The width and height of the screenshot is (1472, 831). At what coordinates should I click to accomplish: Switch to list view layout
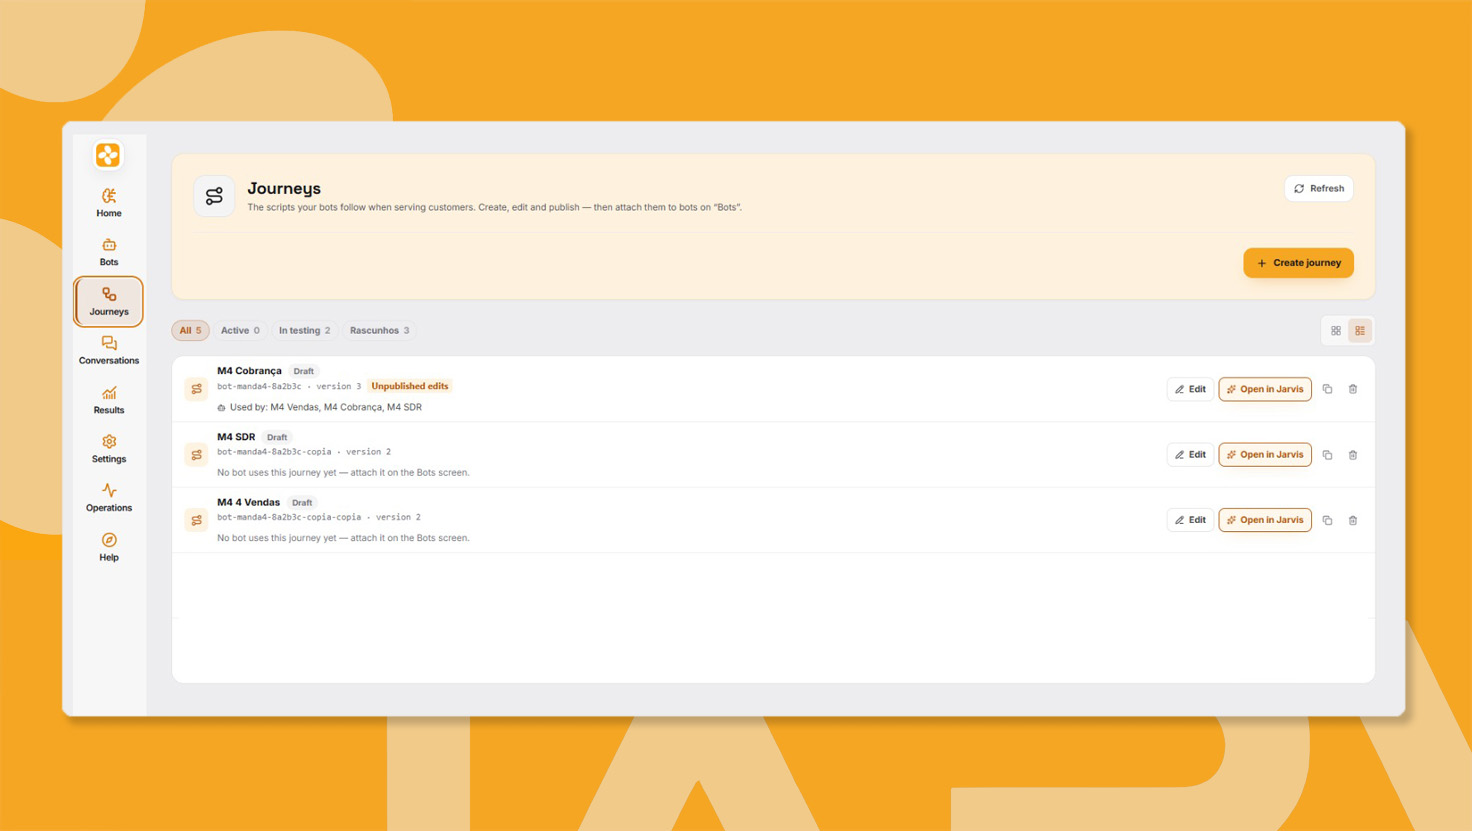tap(1360, 330)
